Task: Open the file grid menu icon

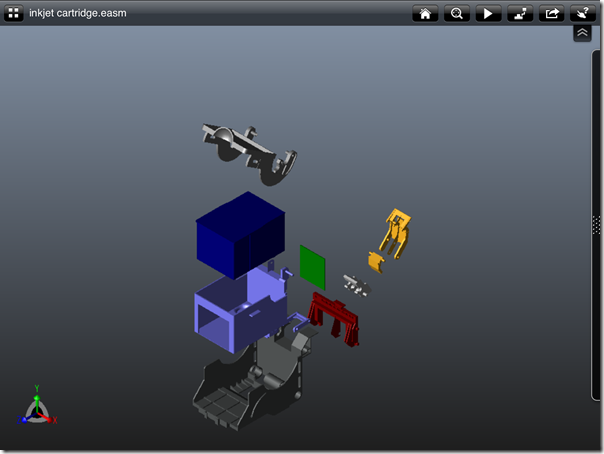Action: pos(13,13)
